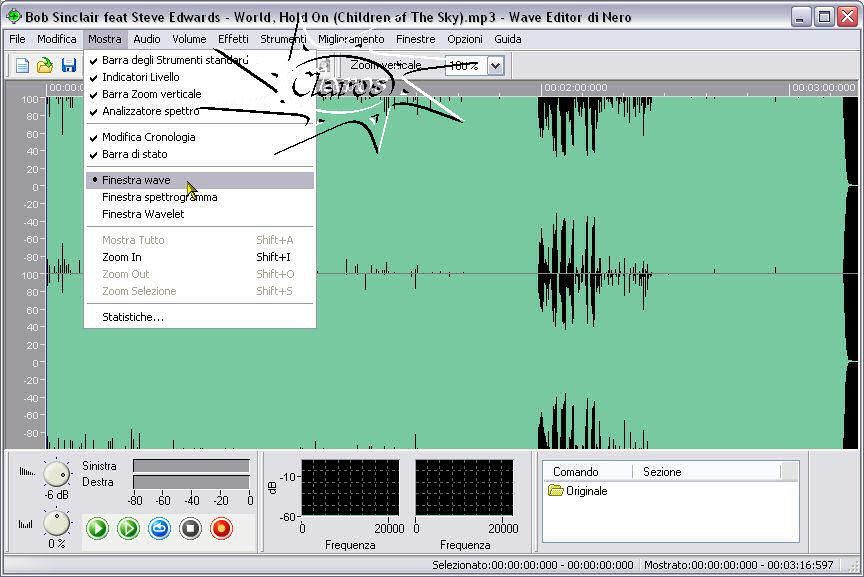Screen dimensions: 864x577
Task: Start recording with the red Record button
Action: 221,529
